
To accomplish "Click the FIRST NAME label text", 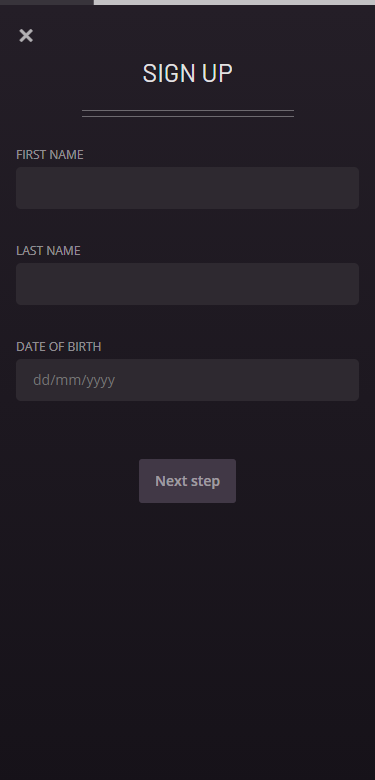I will 50,155.
